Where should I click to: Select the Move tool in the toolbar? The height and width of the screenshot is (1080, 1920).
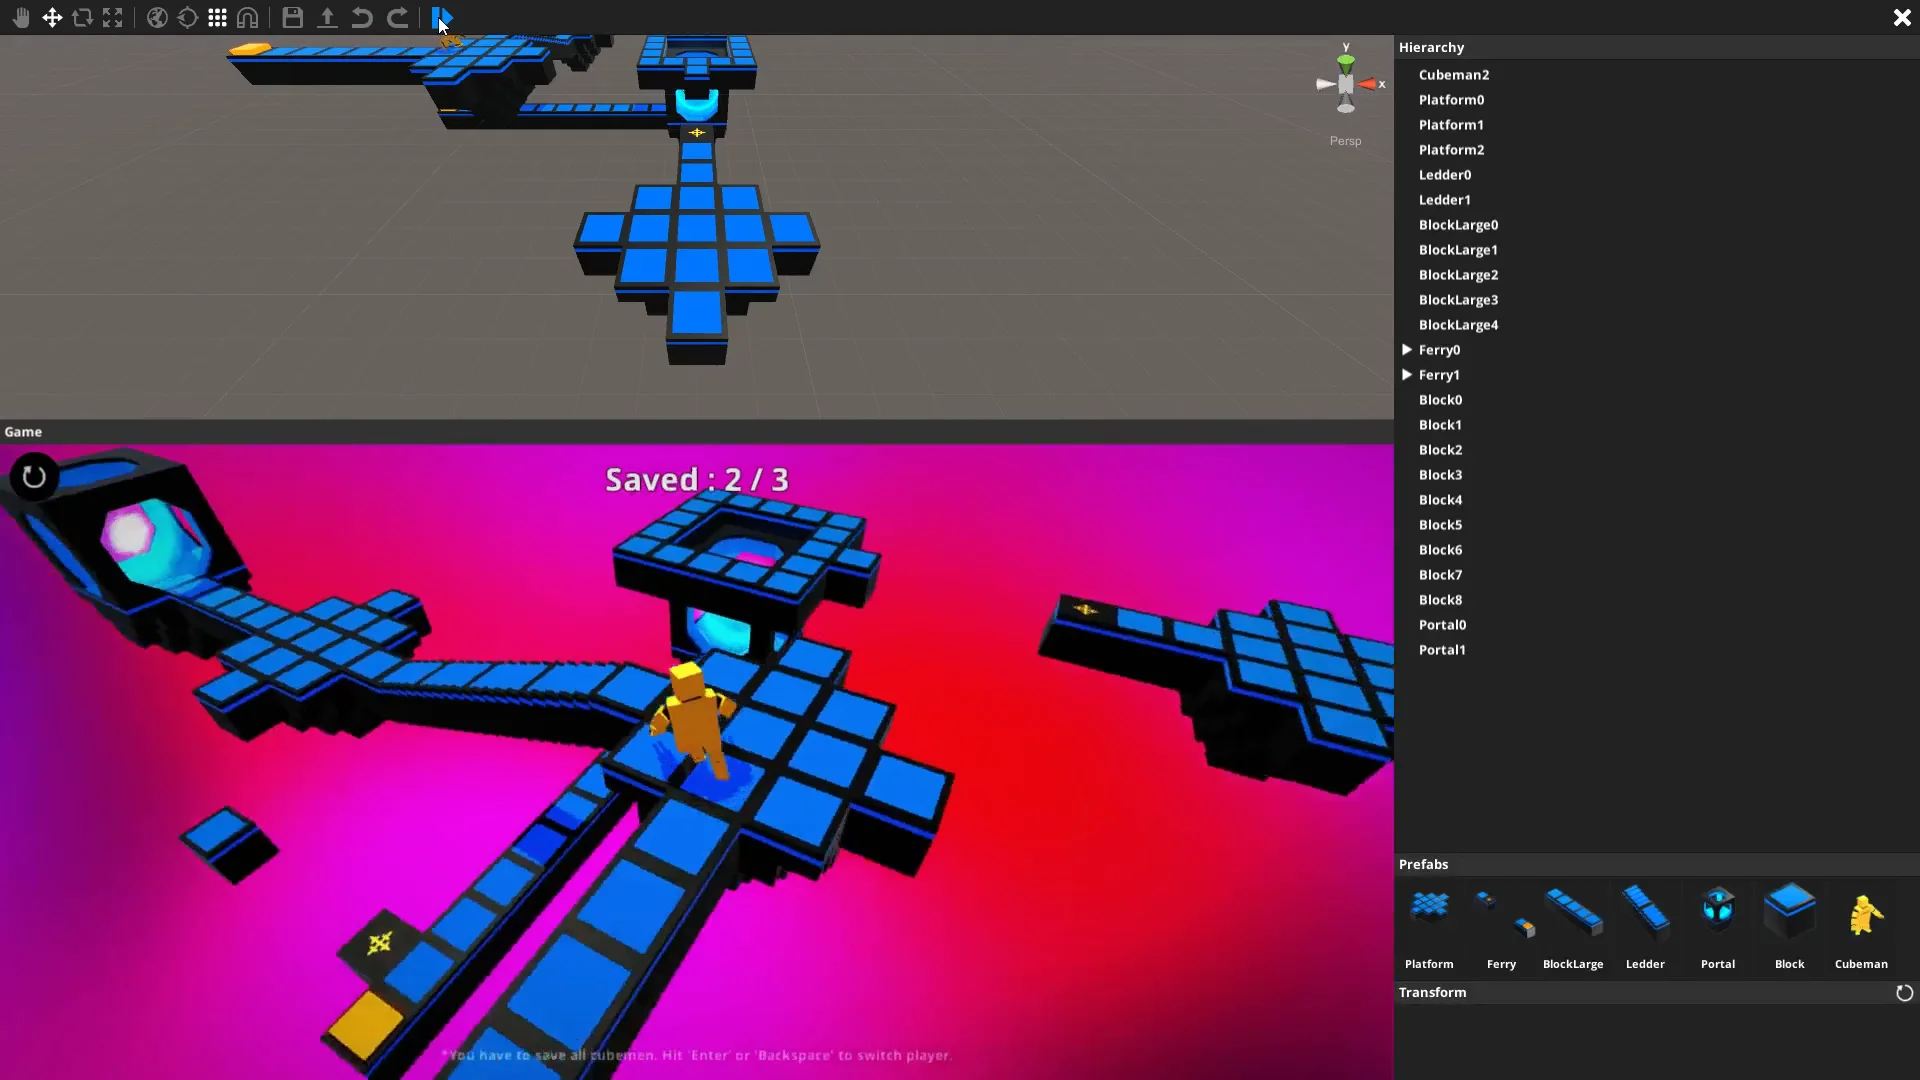(52, 17)
